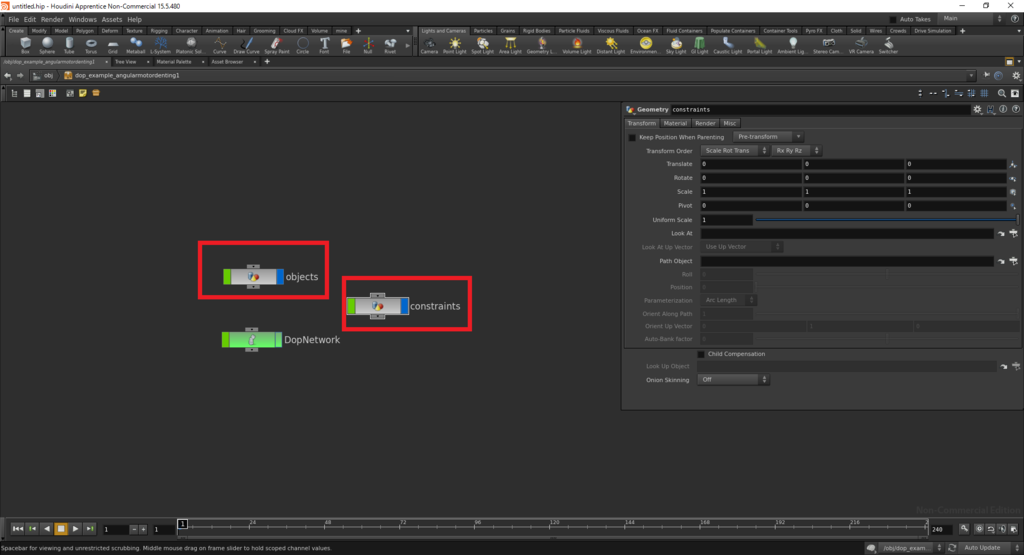Select the Torus shelf tool
This screenshot has width=1024, height=555.
point(91,45)
